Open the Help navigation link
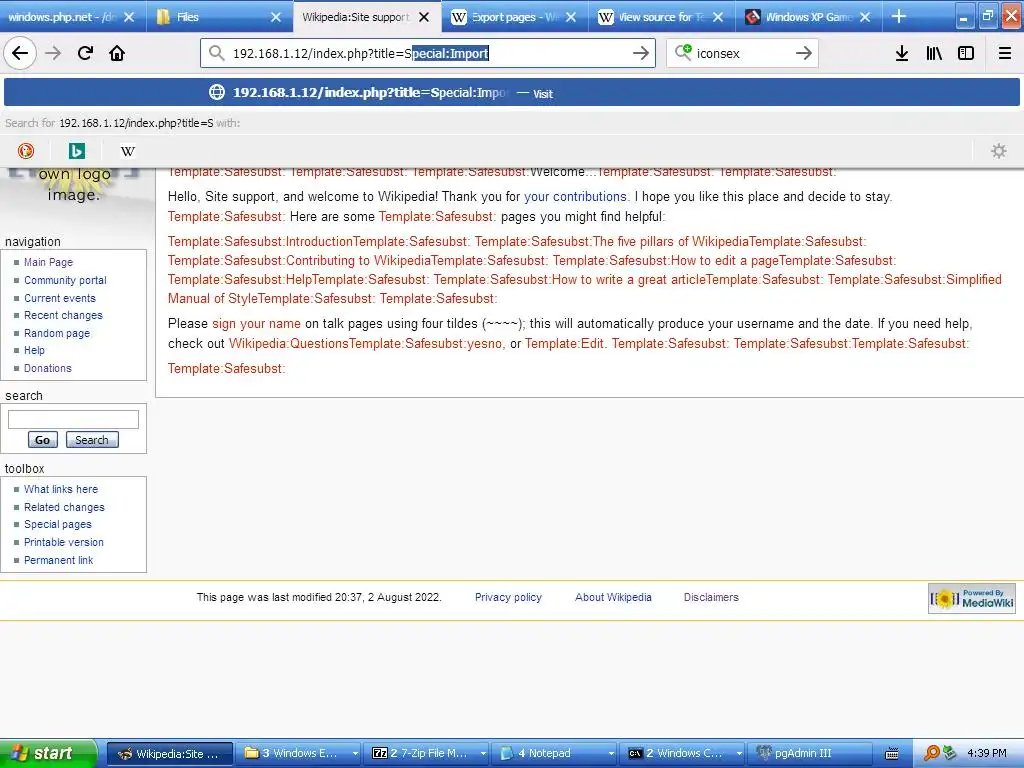This screenshot has width=1024, height=768. click(x=34, y=350)
